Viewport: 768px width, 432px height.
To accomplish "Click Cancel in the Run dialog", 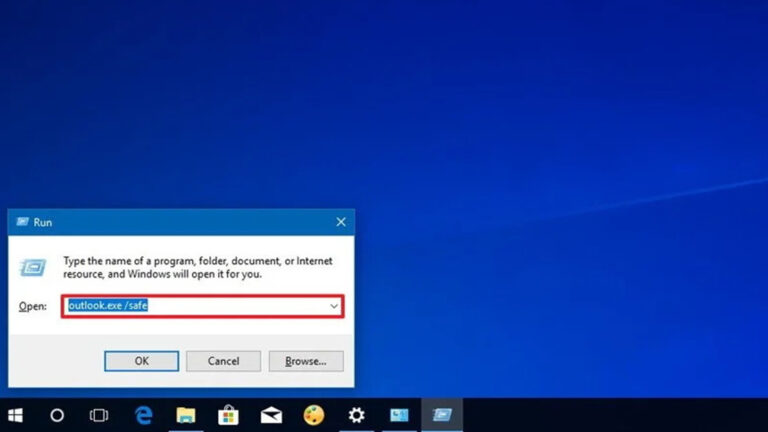I will pos(223,361).
